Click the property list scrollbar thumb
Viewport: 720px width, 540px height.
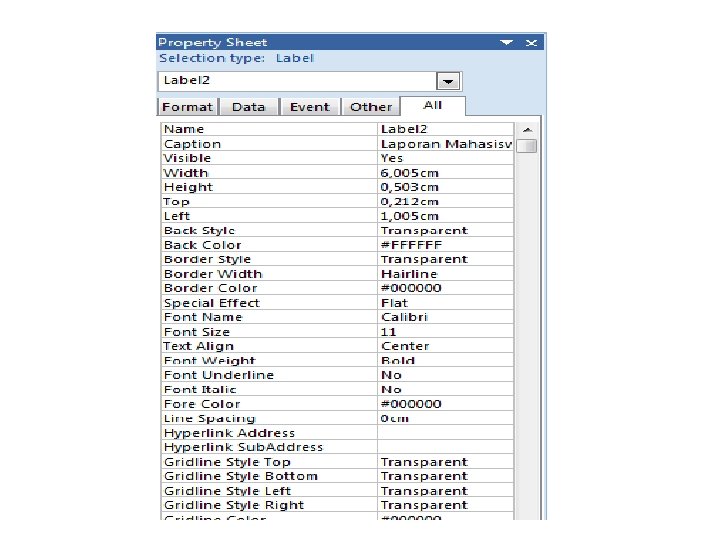pyautogui.click(x=526, y=146)
